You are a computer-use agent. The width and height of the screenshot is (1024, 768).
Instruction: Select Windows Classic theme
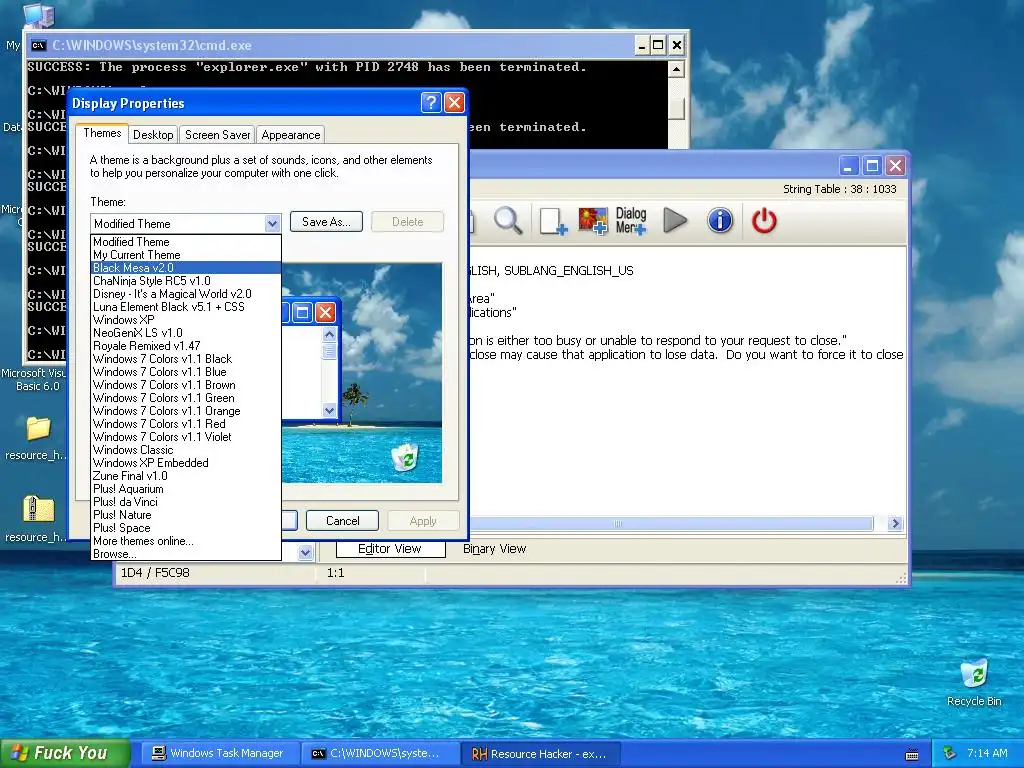(x=185, y=450)
